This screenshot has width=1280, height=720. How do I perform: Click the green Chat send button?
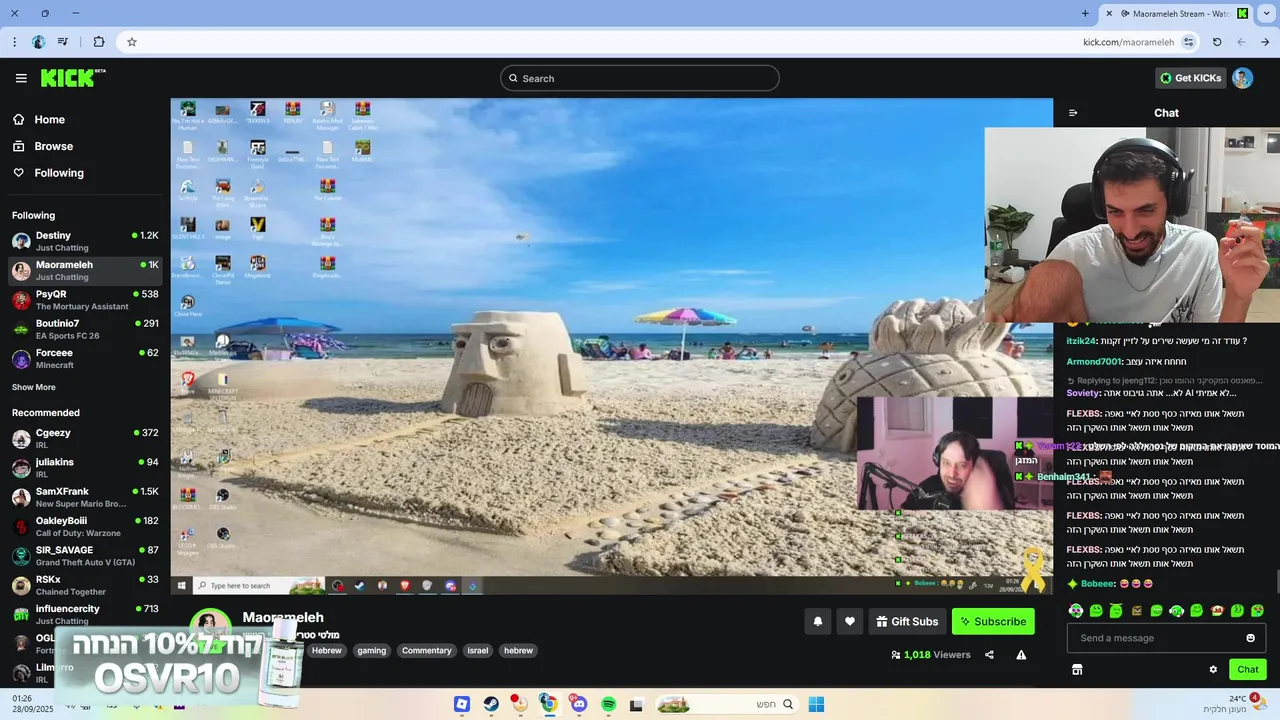click(x=1247, y=670)
